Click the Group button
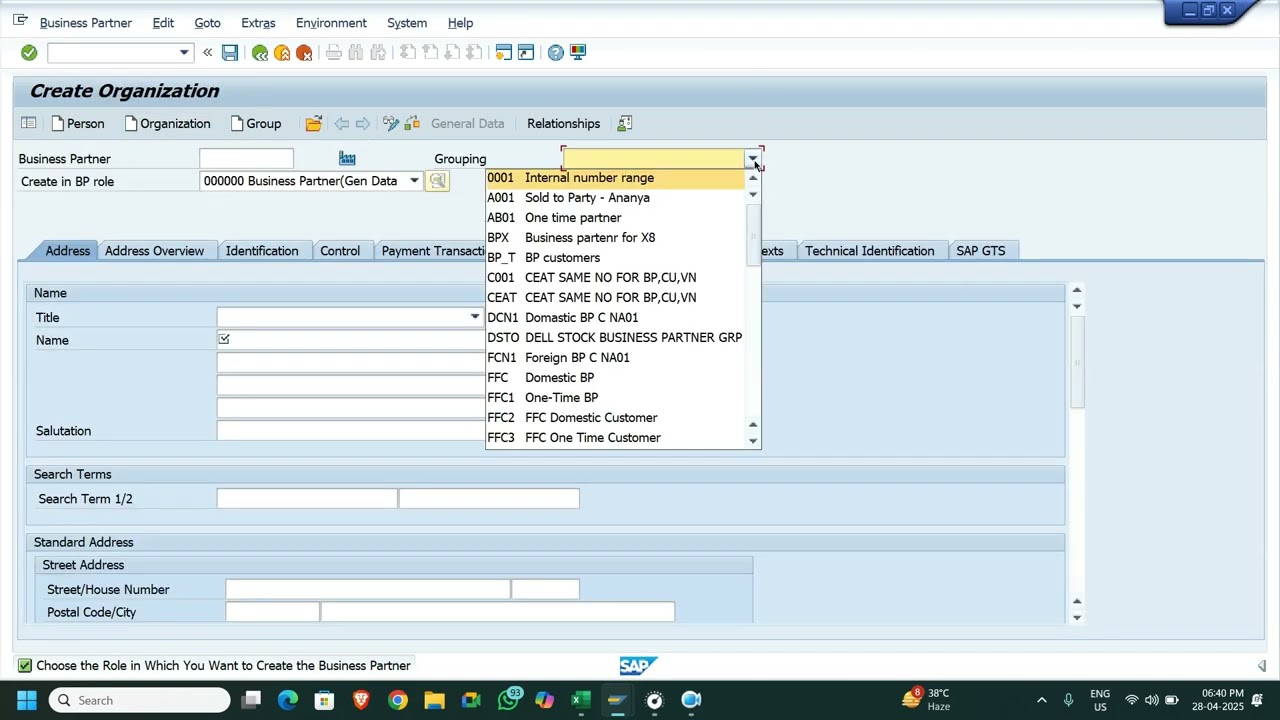1280x720 pixels. pos(256,123)
